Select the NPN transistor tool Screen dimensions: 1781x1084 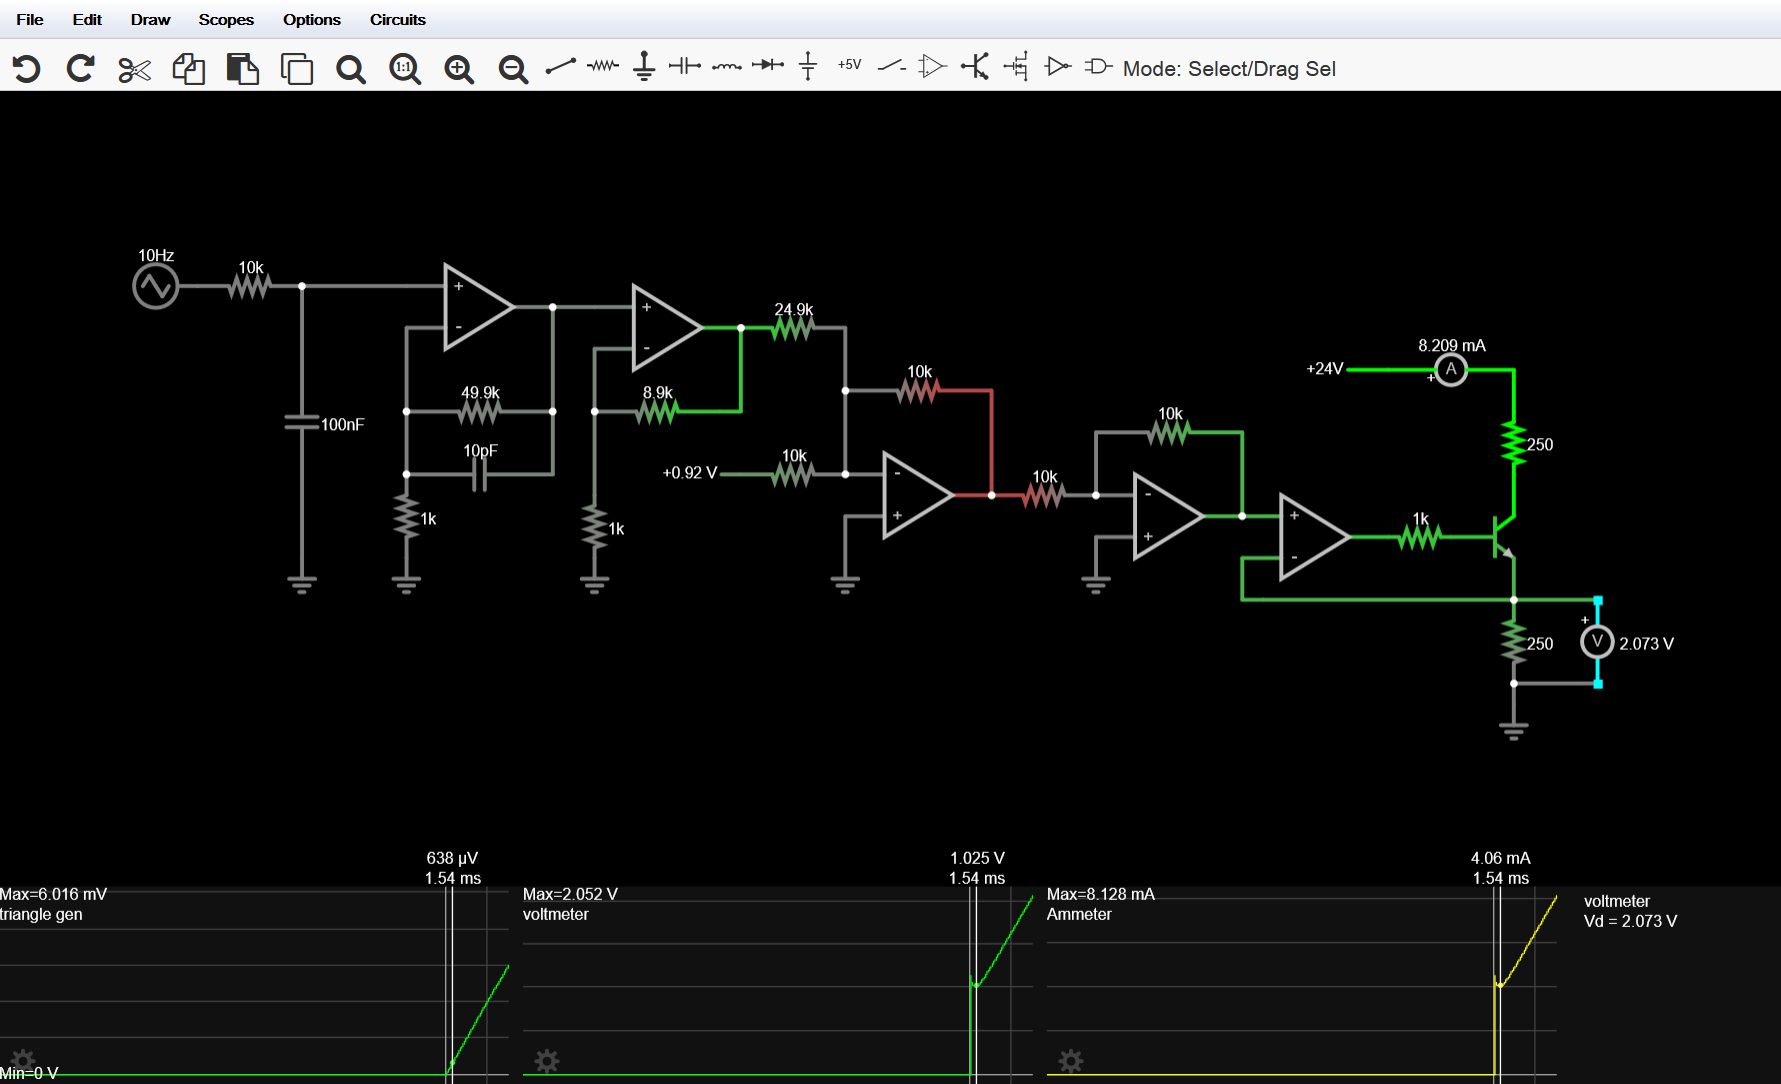click(x=975, y=67)
